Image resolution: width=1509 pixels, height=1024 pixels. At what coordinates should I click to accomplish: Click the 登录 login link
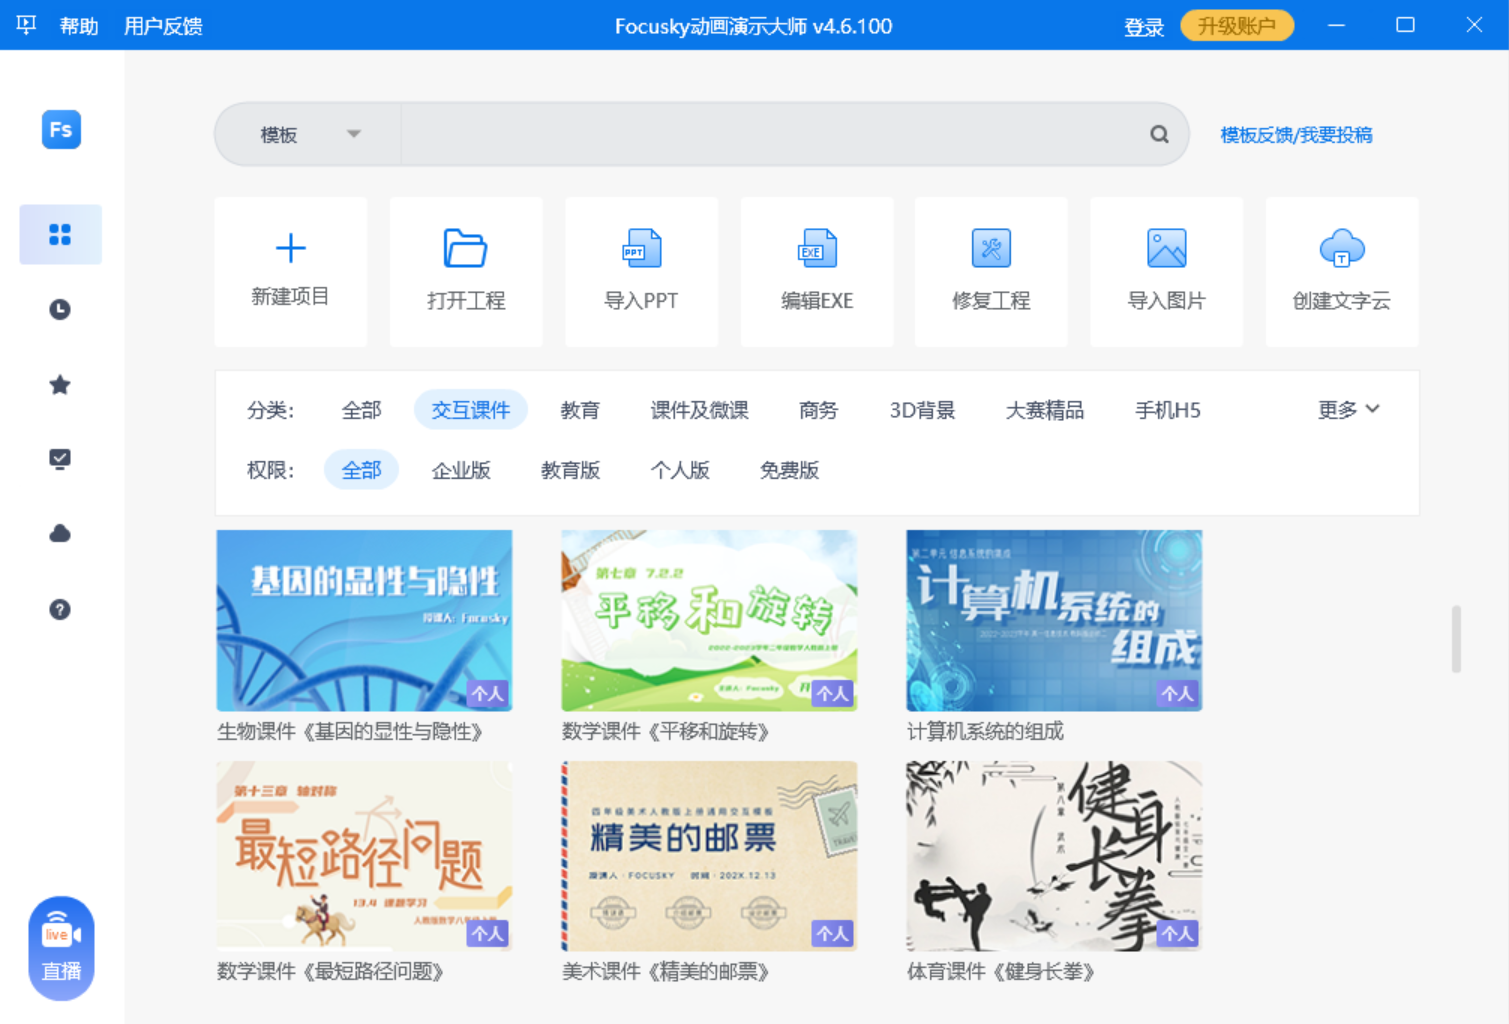(1144, 26)
